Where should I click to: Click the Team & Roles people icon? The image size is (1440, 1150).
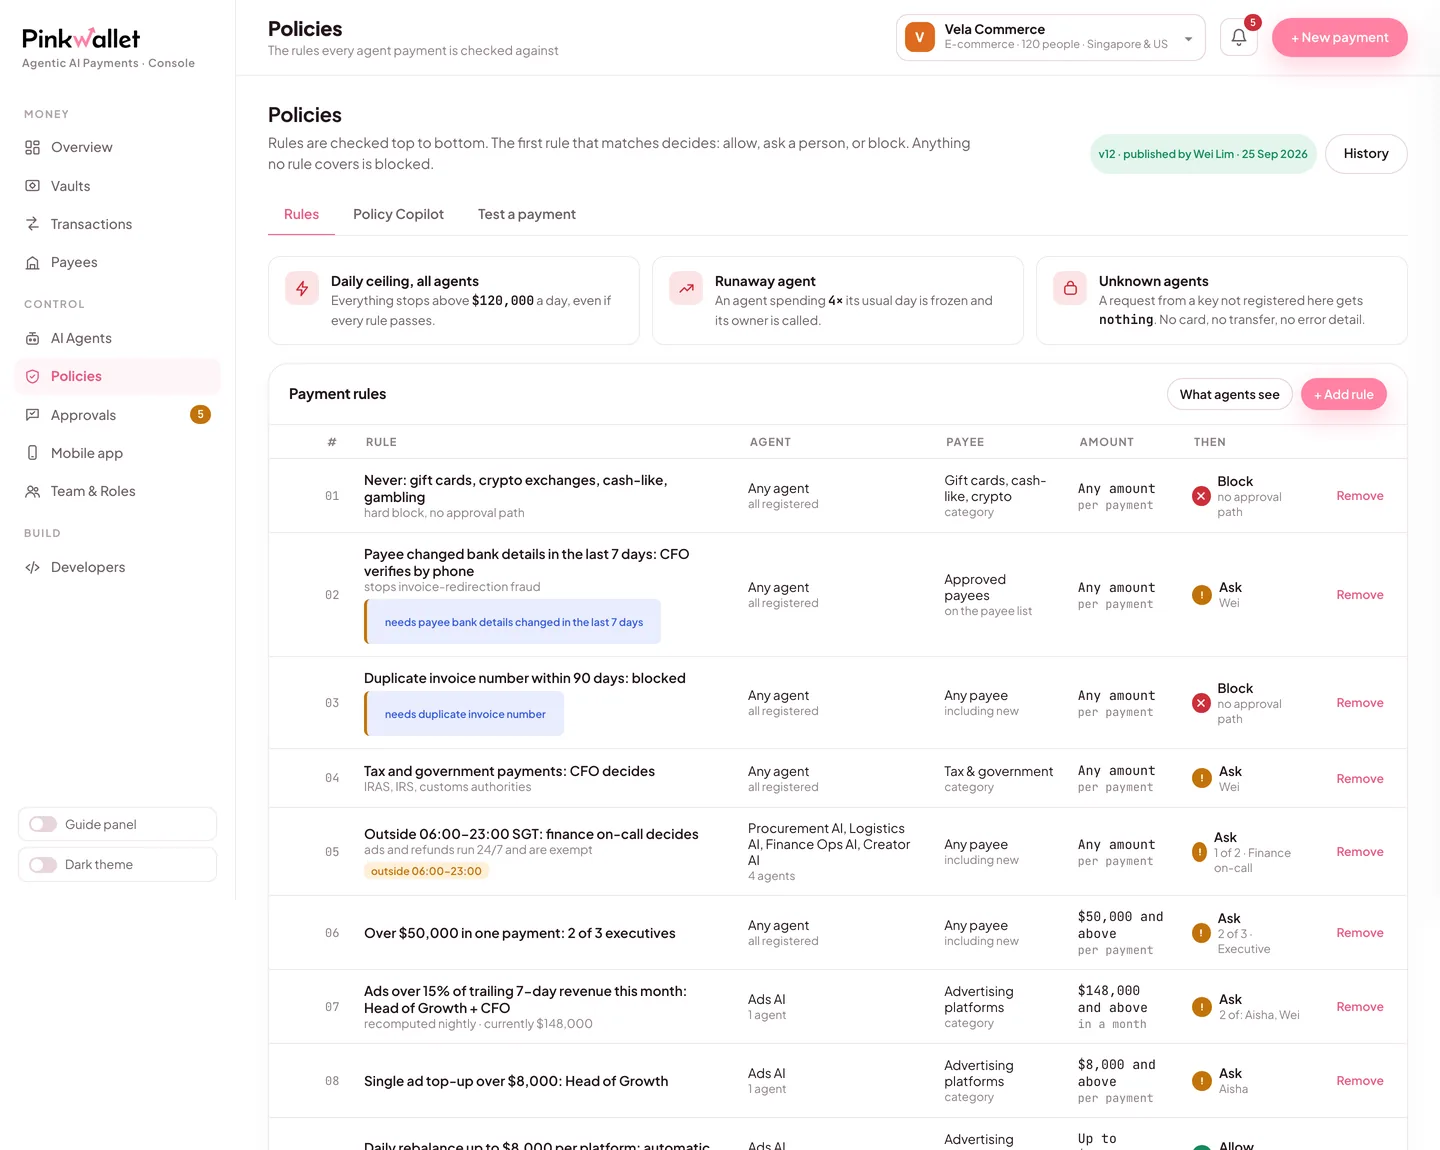click(33, 491)
